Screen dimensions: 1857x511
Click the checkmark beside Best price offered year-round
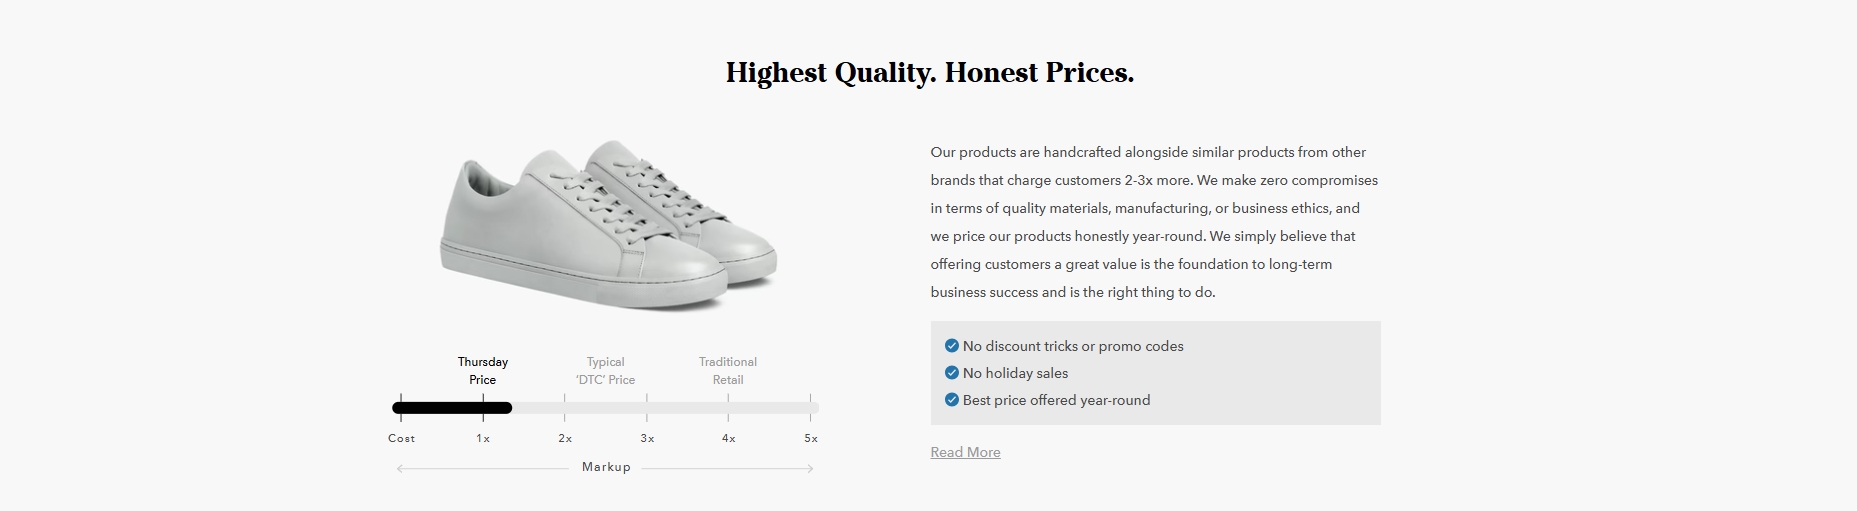[x=951, y=400]
